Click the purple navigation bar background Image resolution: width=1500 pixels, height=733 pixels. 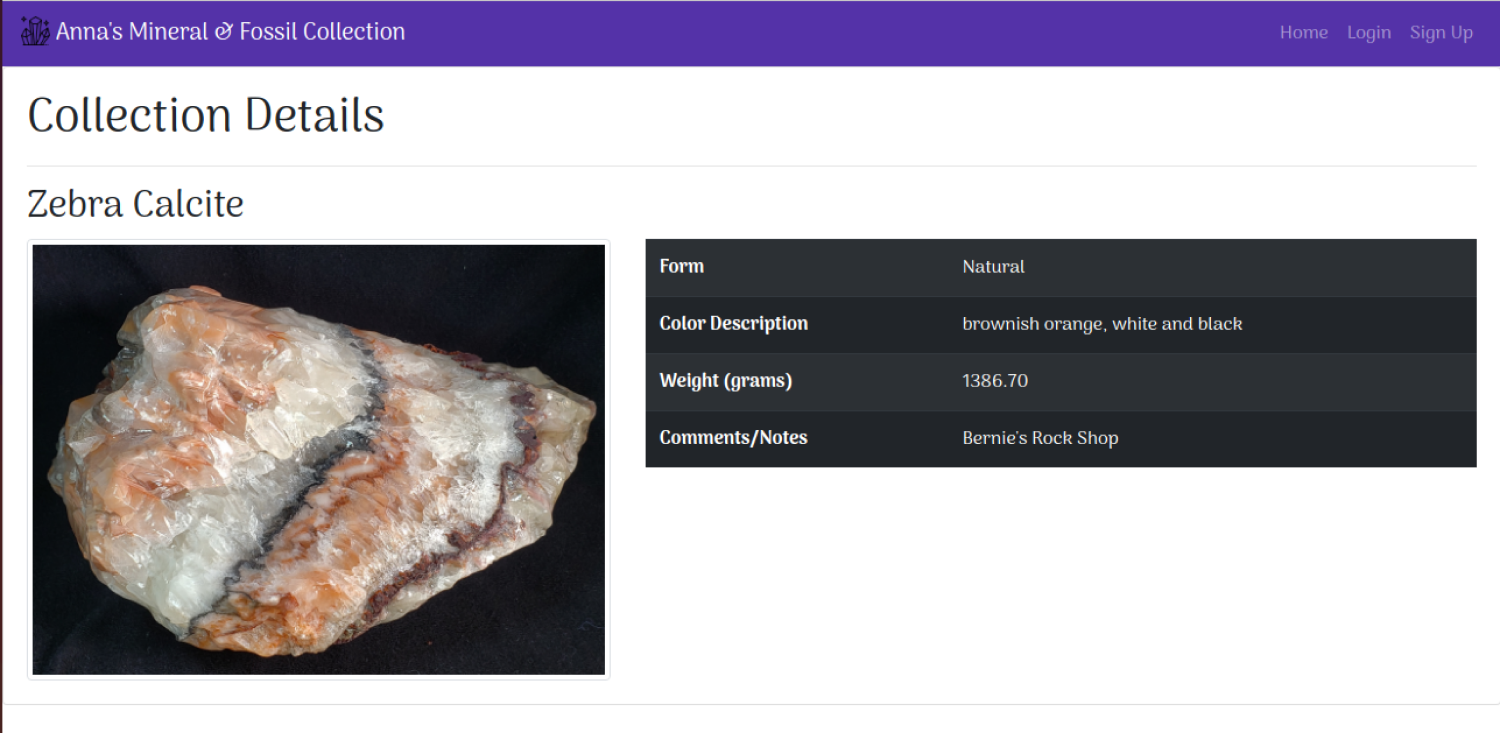[800, 32]
